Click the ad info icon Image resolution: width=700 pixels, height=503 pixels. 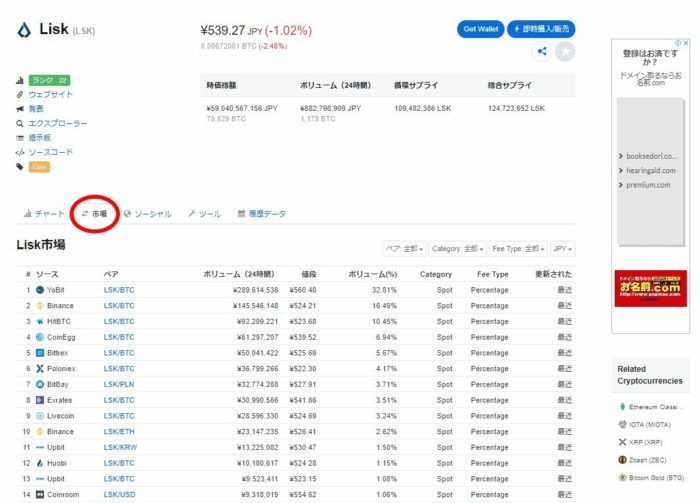[x=678, y=43]
